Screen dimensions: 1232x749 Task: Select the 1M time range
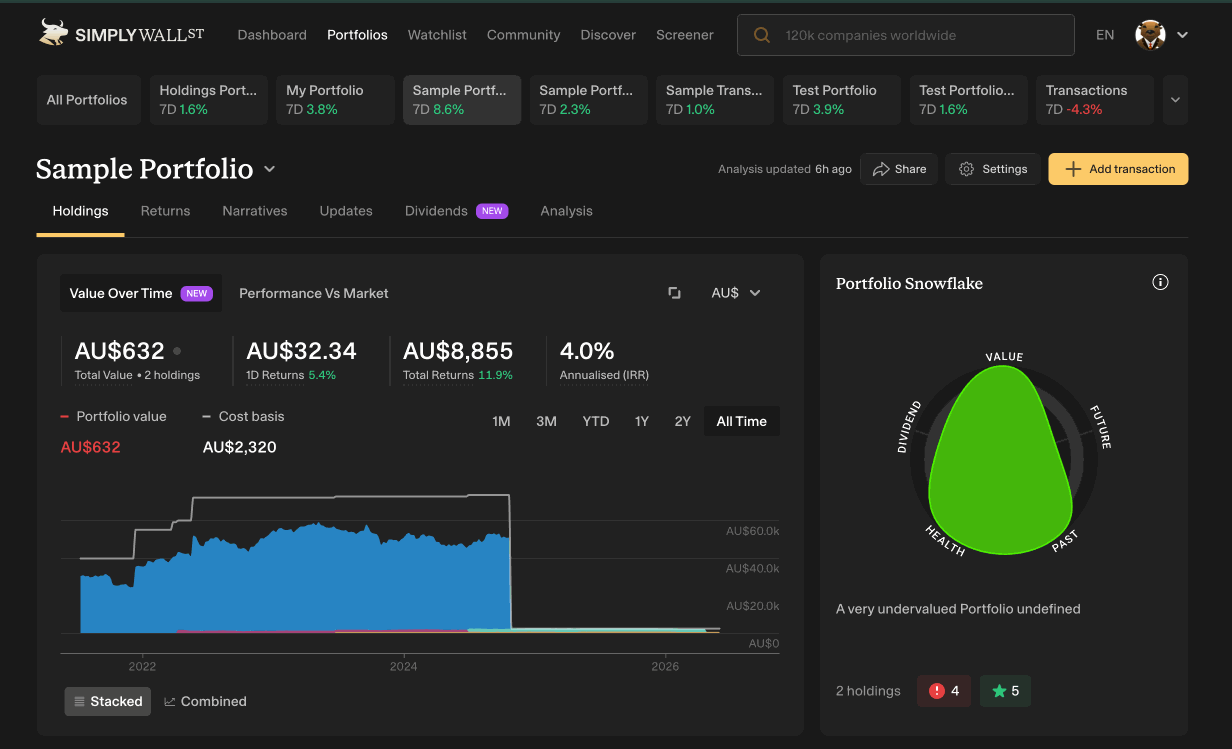(501, 421)
